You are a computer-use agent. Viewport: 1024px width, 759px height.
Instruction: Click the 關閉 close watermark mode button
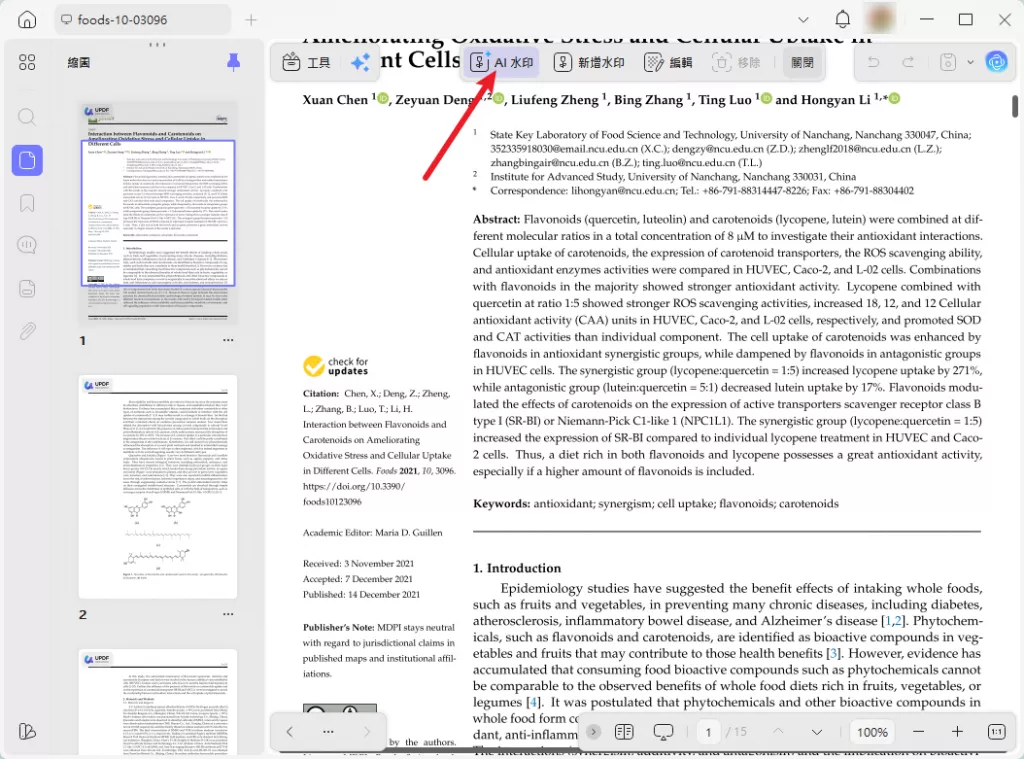click(802, 63)
